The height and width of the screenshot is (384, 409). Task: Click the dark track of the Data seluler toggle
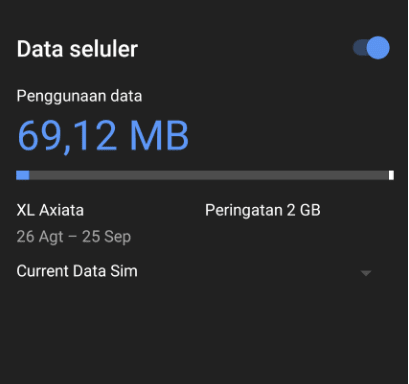[x=360, y=48]
